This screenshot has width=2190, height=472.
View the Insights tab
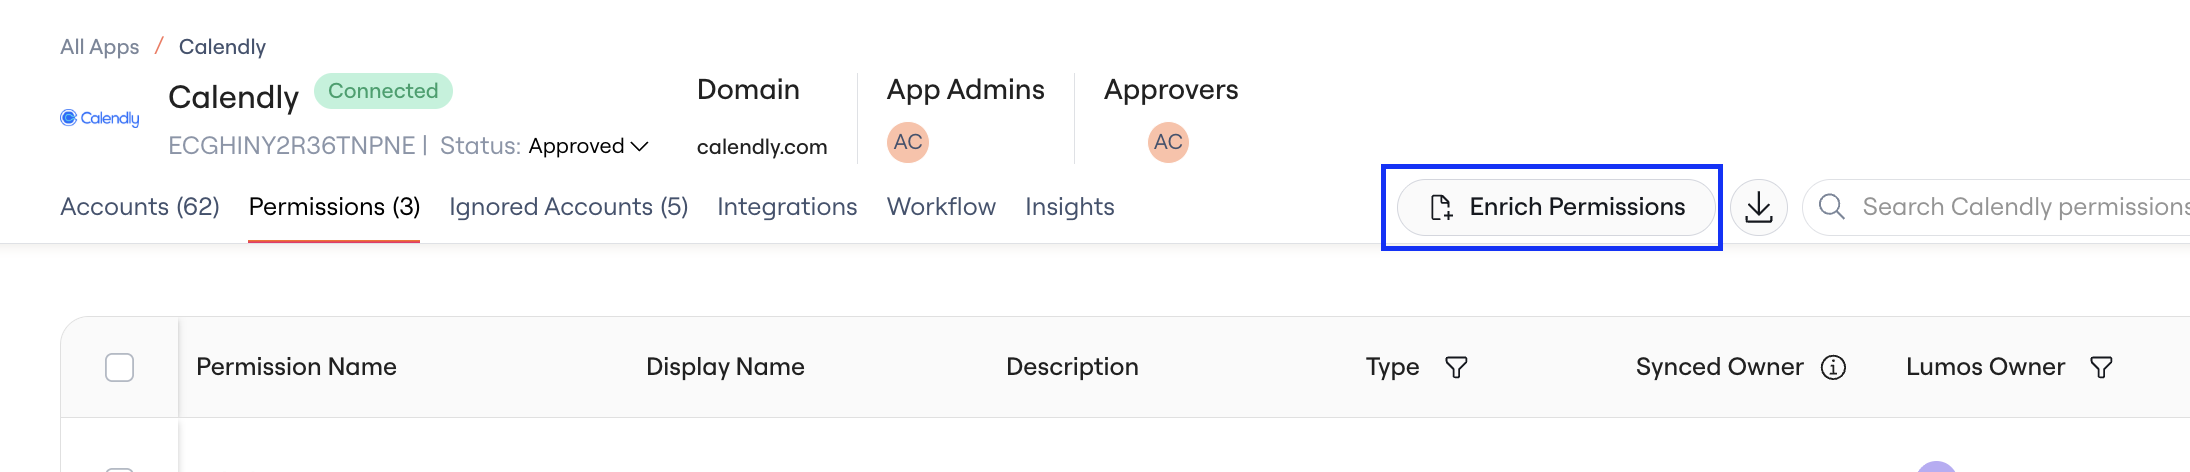(1070, 207)
